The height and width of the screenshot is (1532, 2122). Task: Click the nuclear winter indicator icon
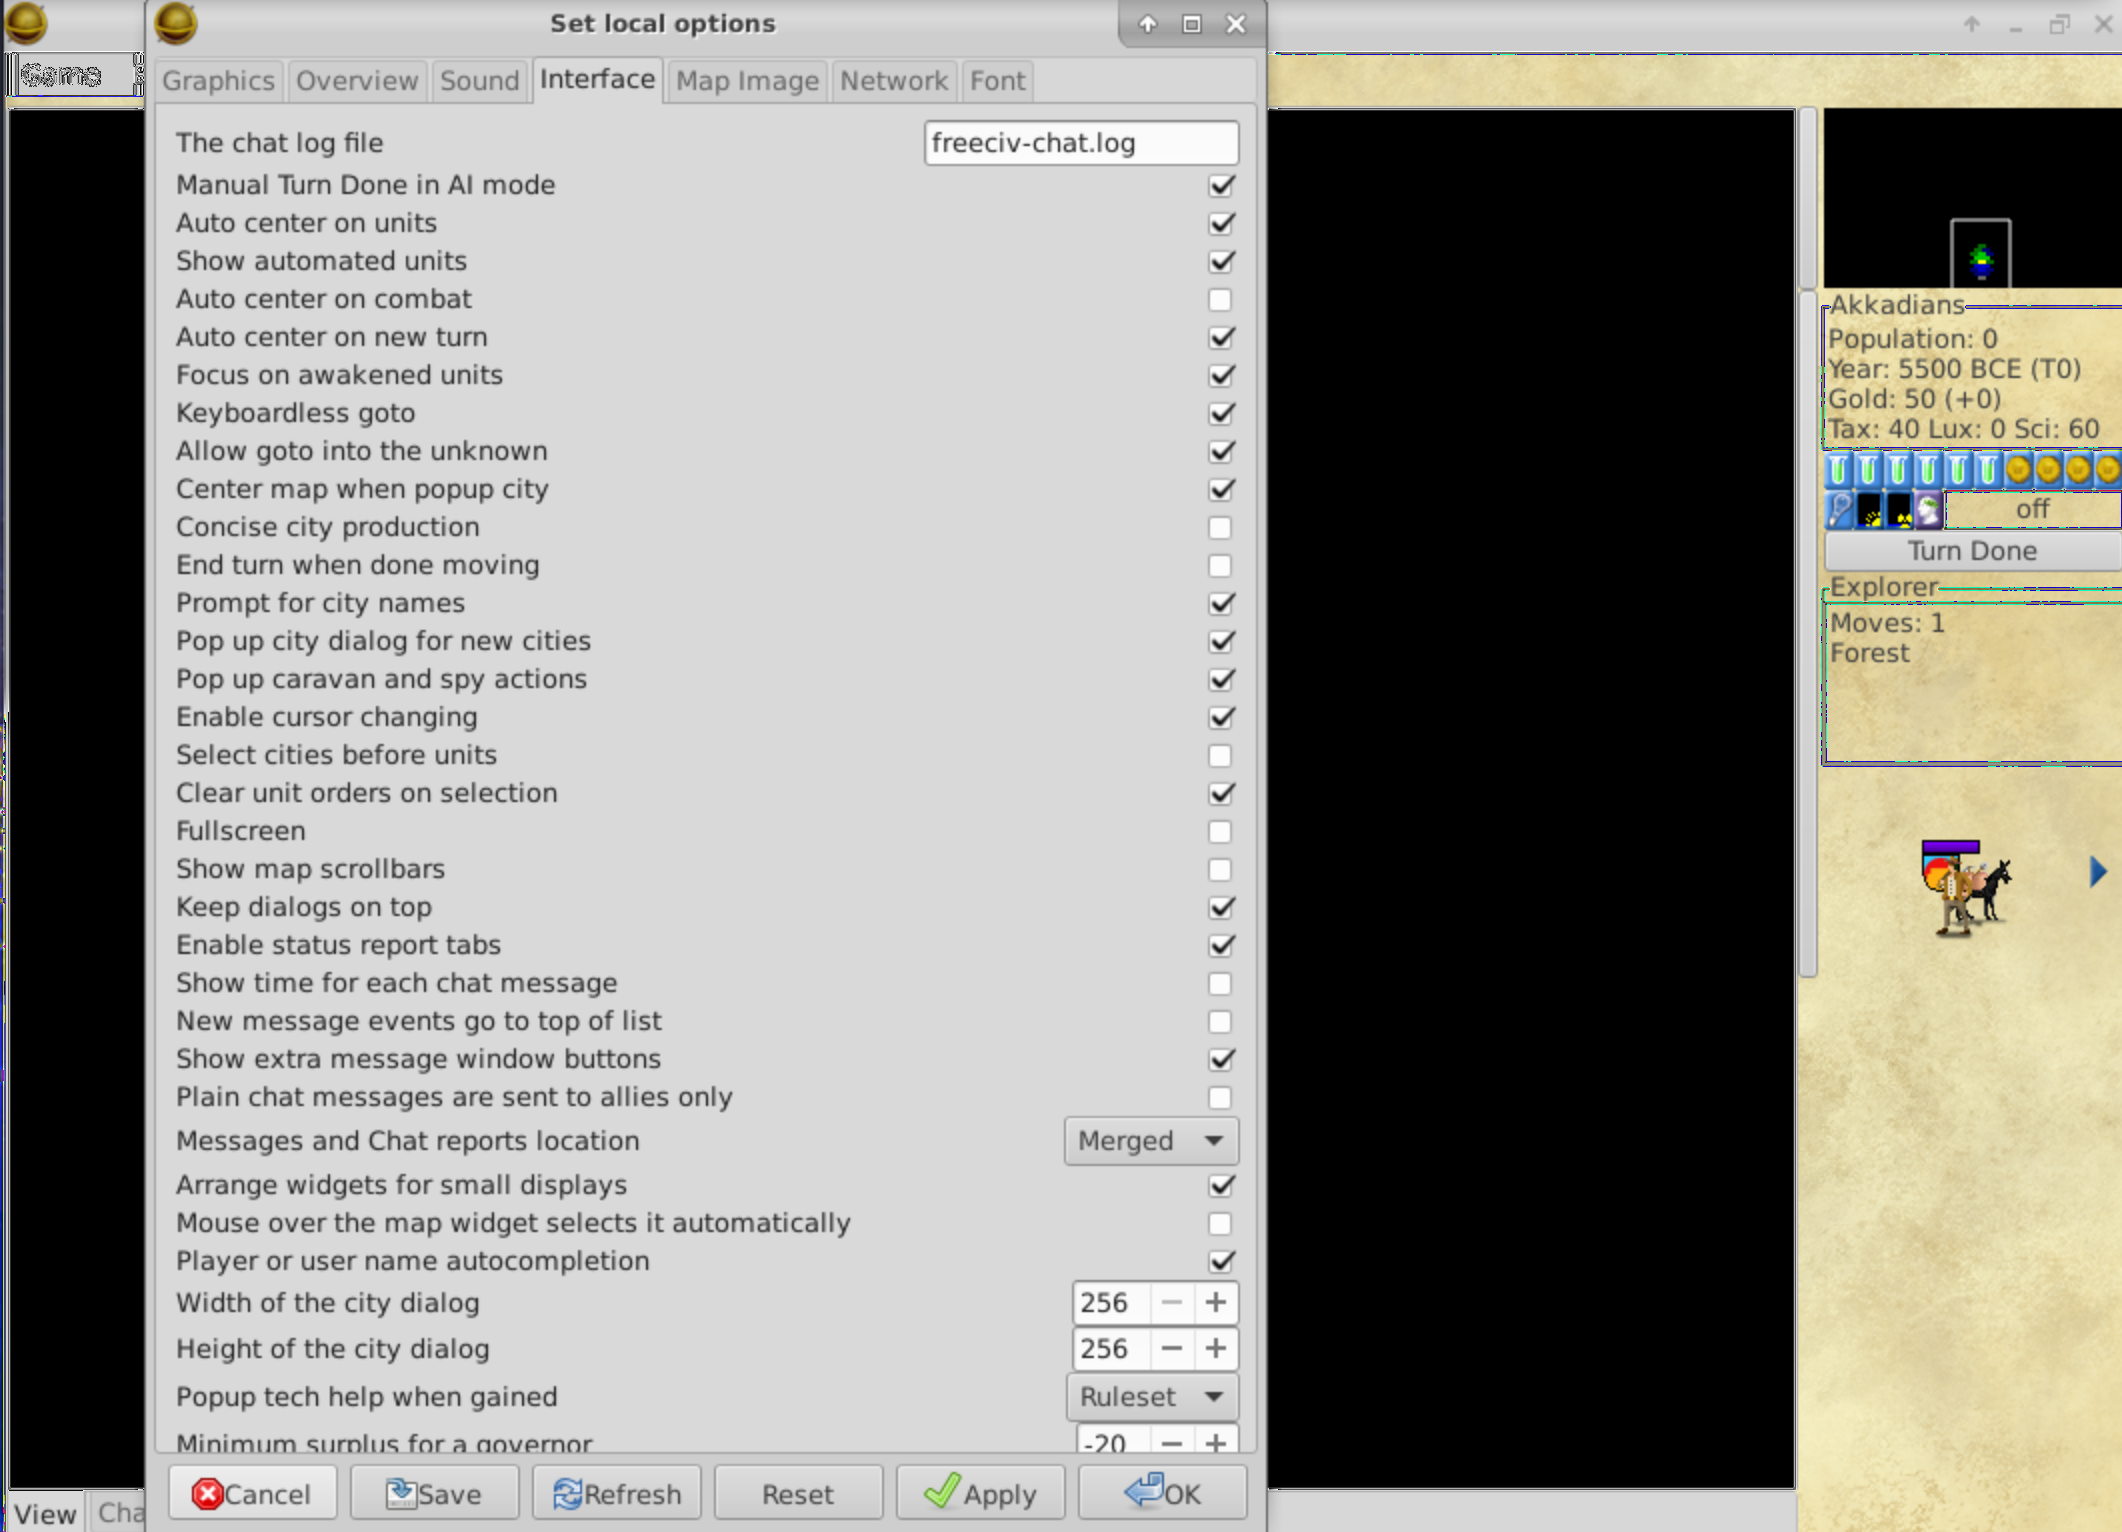[x=1899, y=510]
